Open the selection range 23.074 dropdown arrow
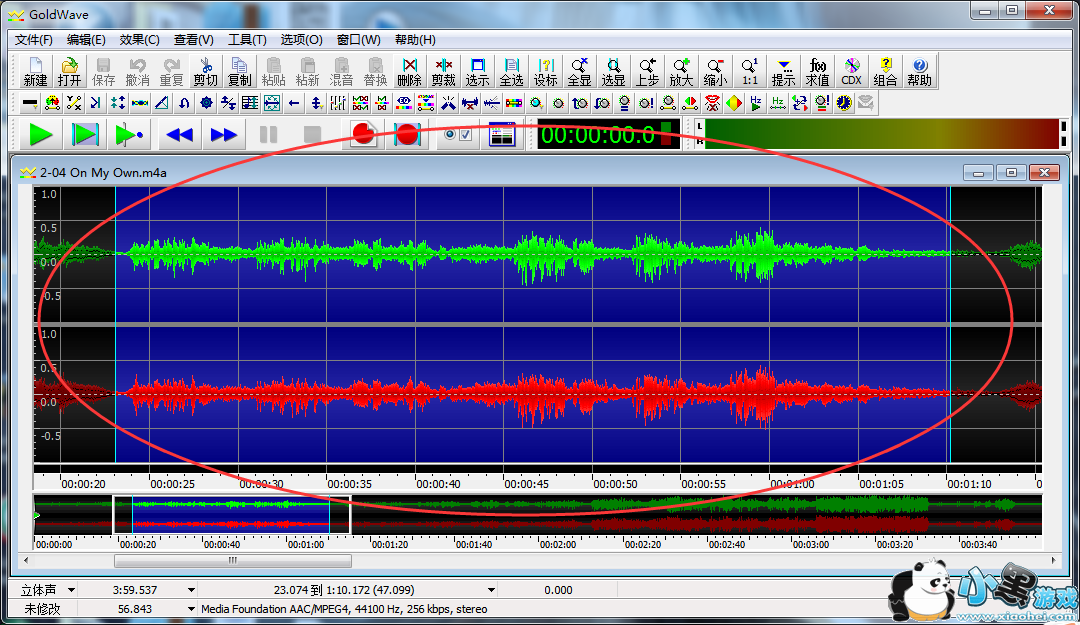The image size is (1080, 625). 492,590
